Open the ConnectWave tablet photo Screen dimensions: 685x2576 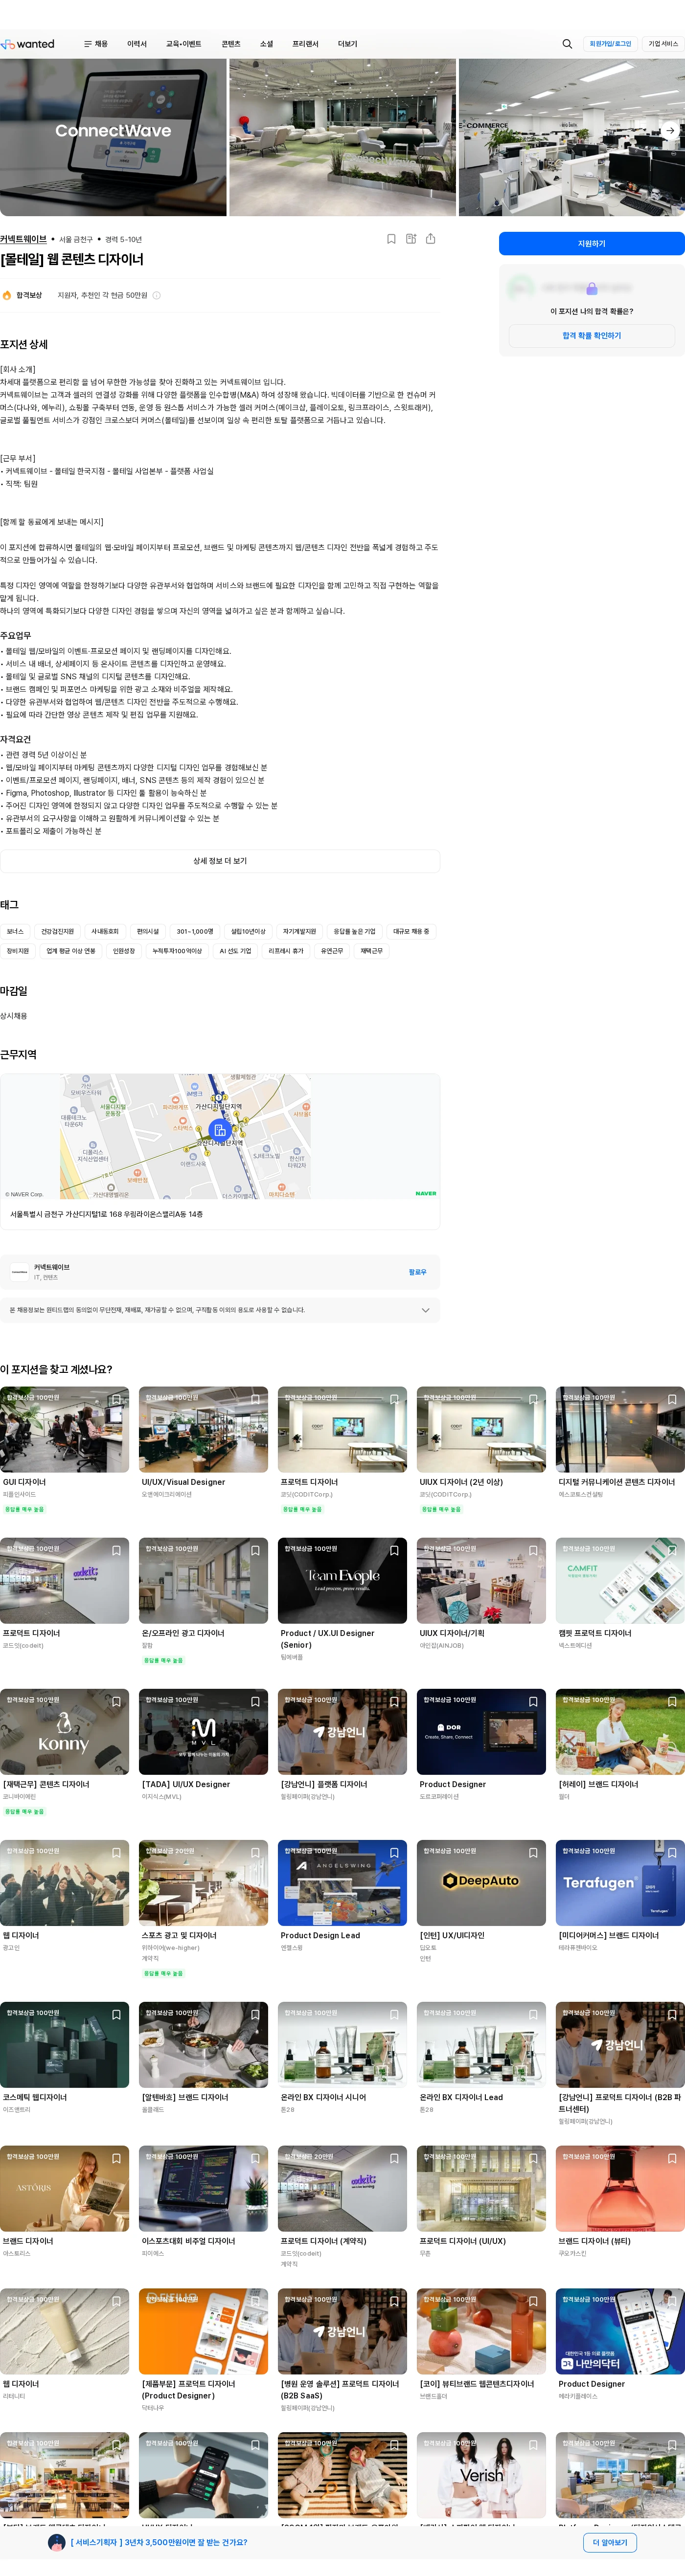point(113,137)
